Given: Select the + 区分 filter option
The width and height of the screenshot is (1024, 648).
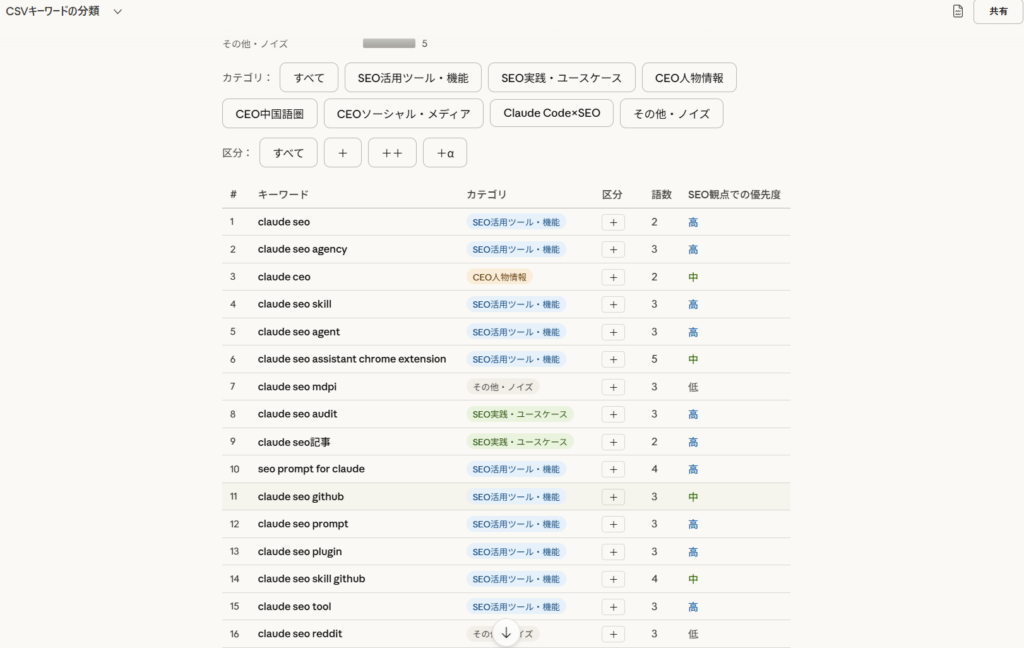Looking at the screenshot, I should tap(342, 152).
